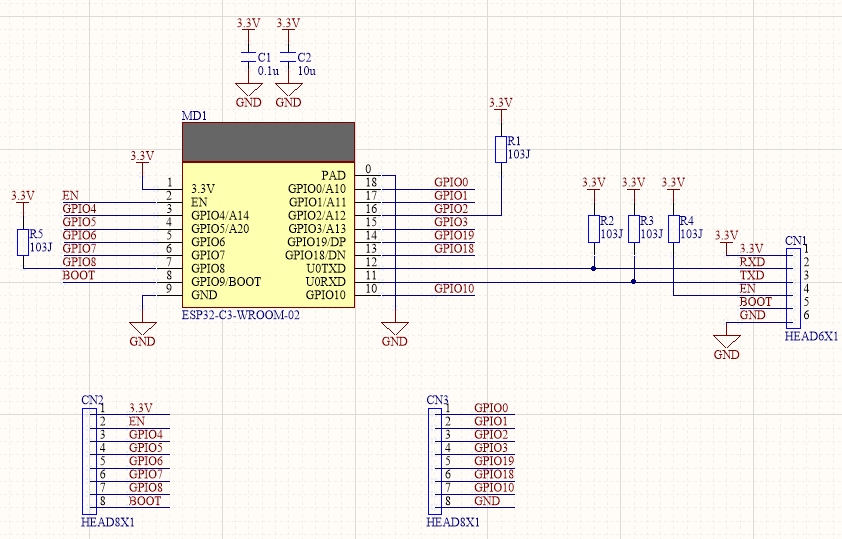The width and height of the screenshot is (842, 539).
Task: Select resistor R1 symbol body
Action: 501,149
